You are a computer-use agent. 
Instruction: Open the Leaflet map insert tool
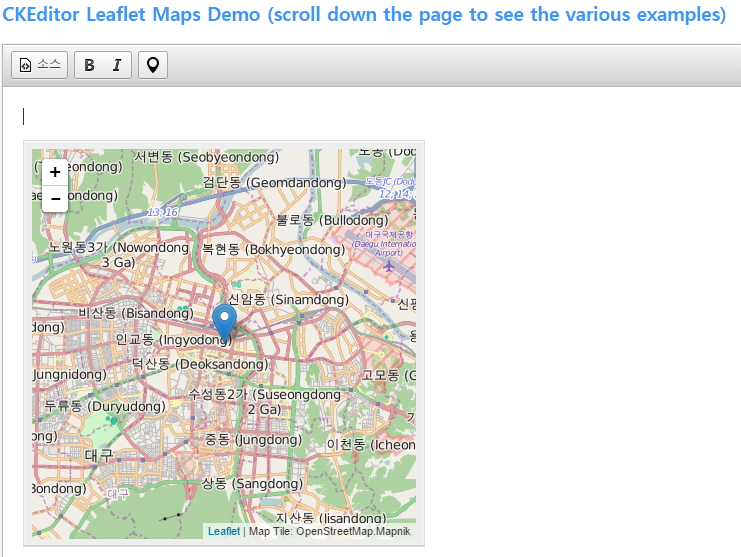point(153,65)
